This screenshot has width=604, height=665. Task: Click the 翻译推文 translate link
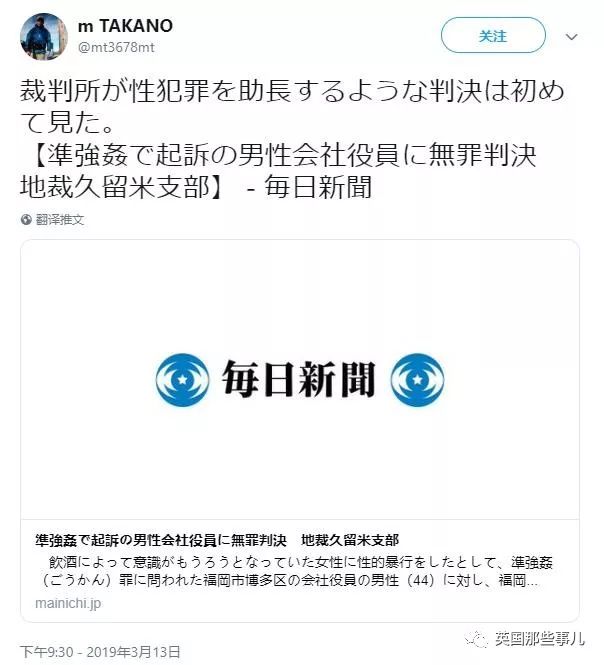tap(60, 219)
